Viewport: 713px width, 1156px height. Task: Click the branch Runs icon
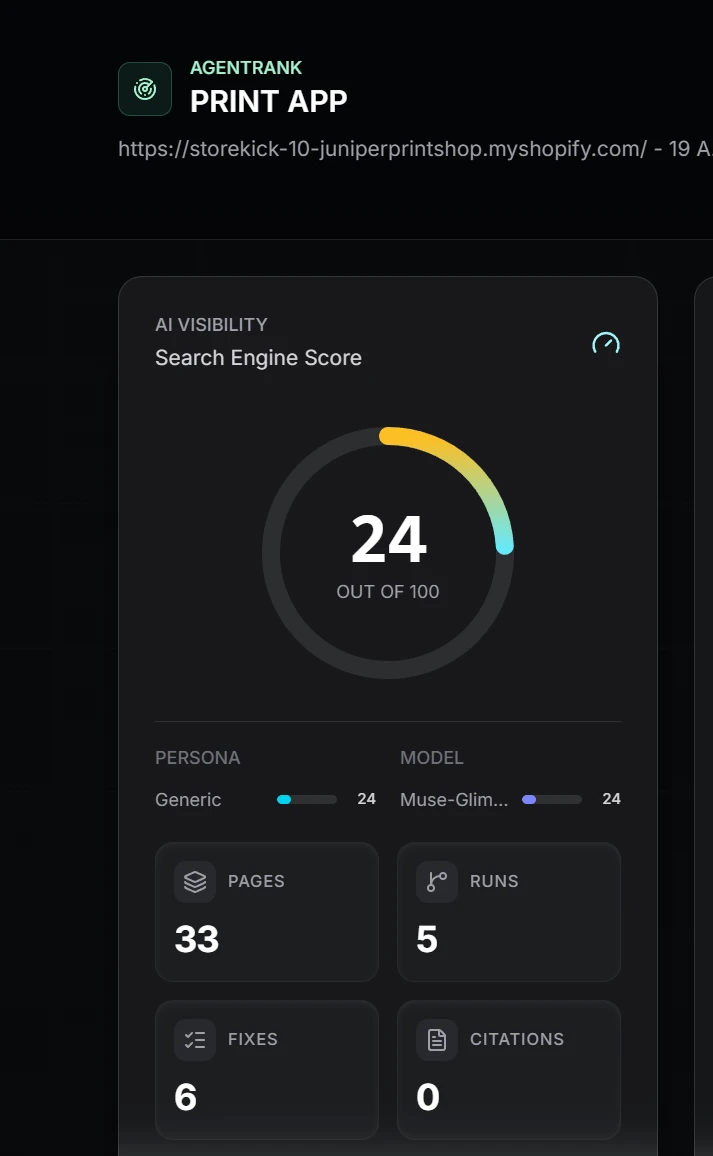tap(437, 882)
